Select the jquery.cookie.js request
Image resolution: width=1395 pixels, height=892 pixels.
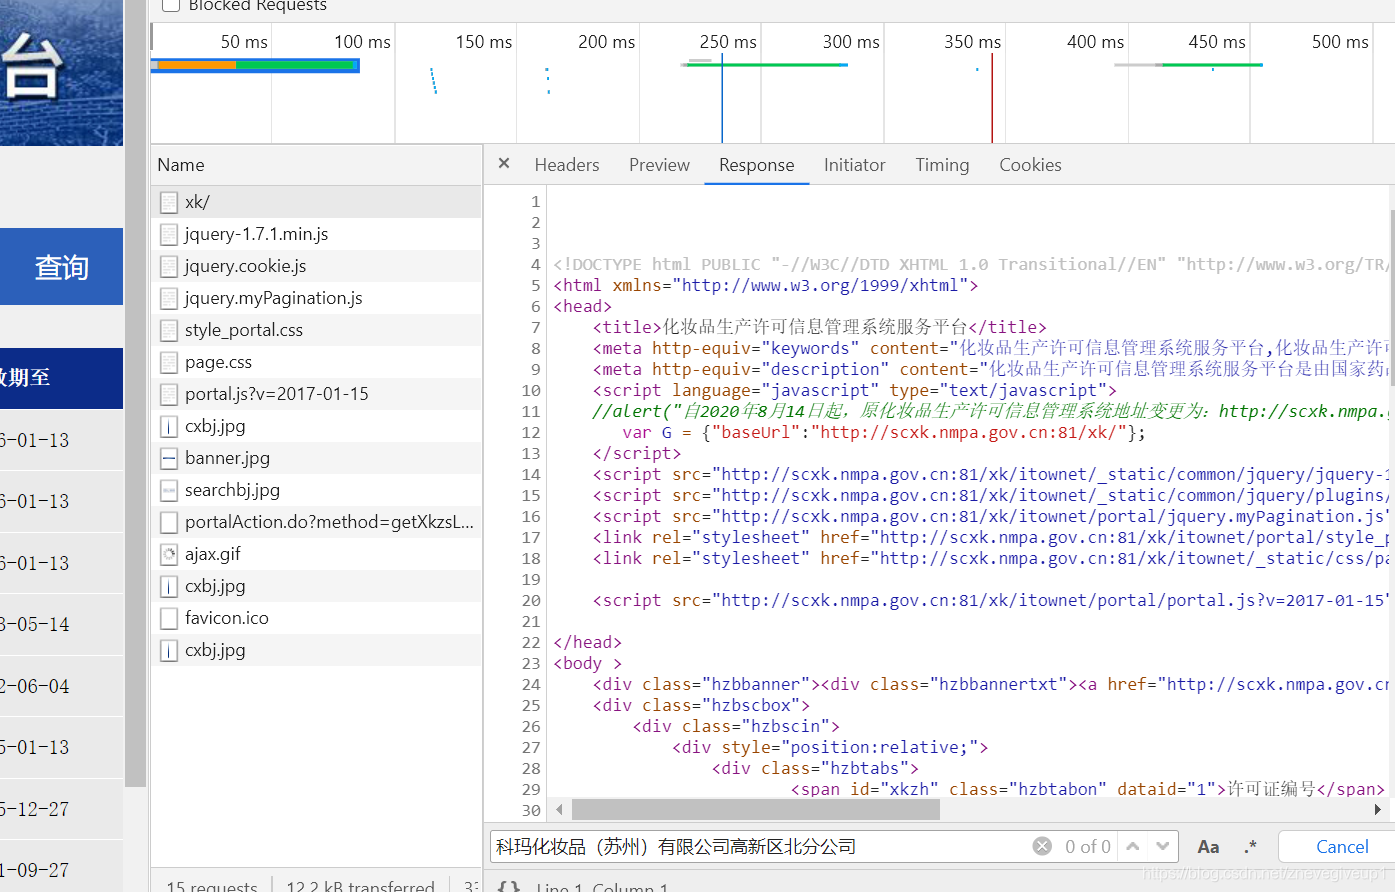(316, 266)
